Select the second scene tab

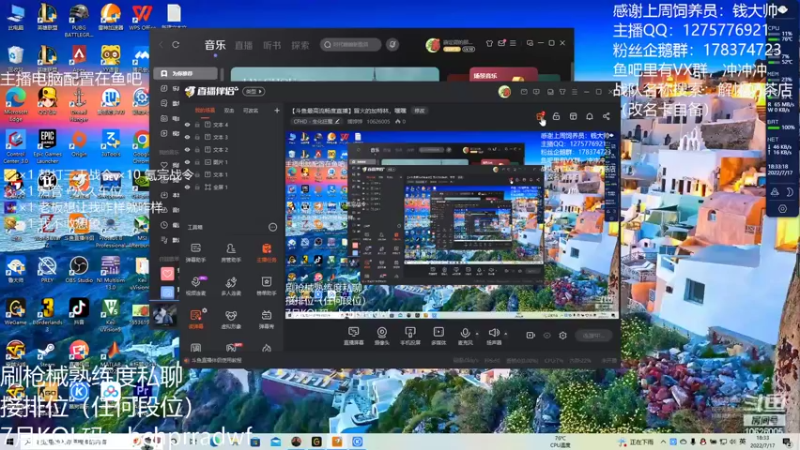click(x=229, y=110)
